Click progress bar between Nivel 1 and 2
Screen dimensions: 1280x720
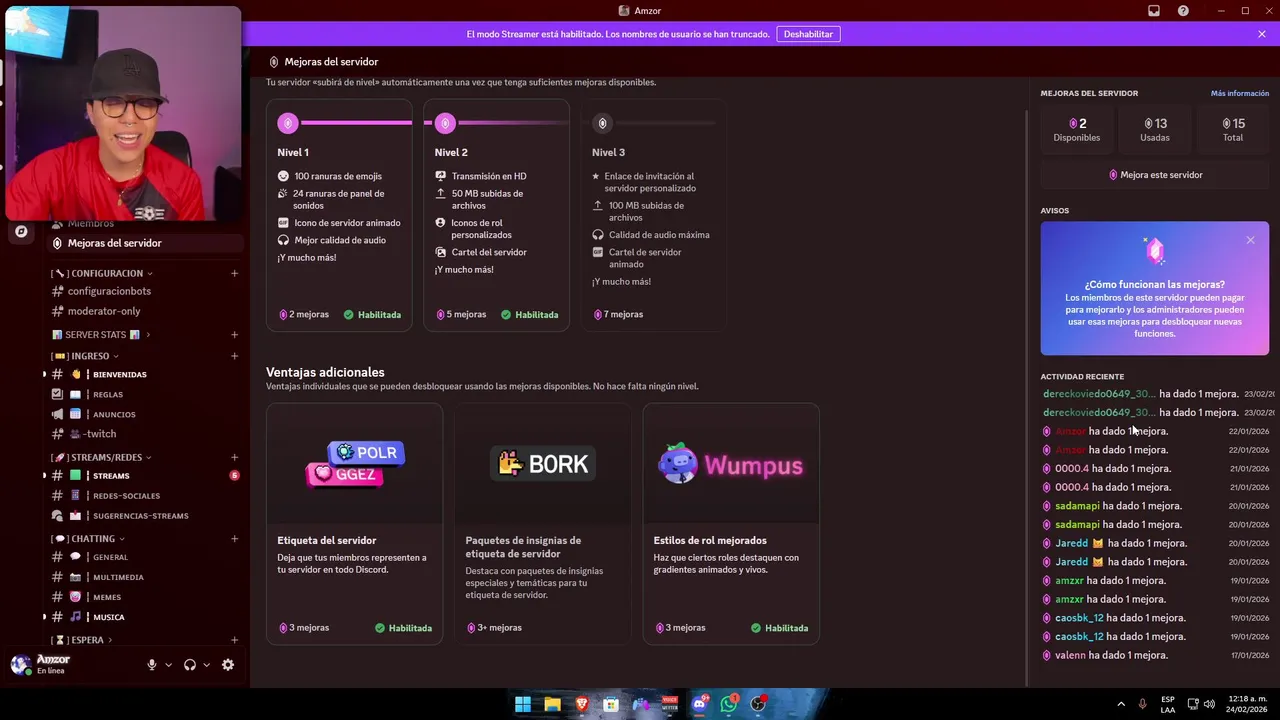pyautogui.click(x=355, y=123)
